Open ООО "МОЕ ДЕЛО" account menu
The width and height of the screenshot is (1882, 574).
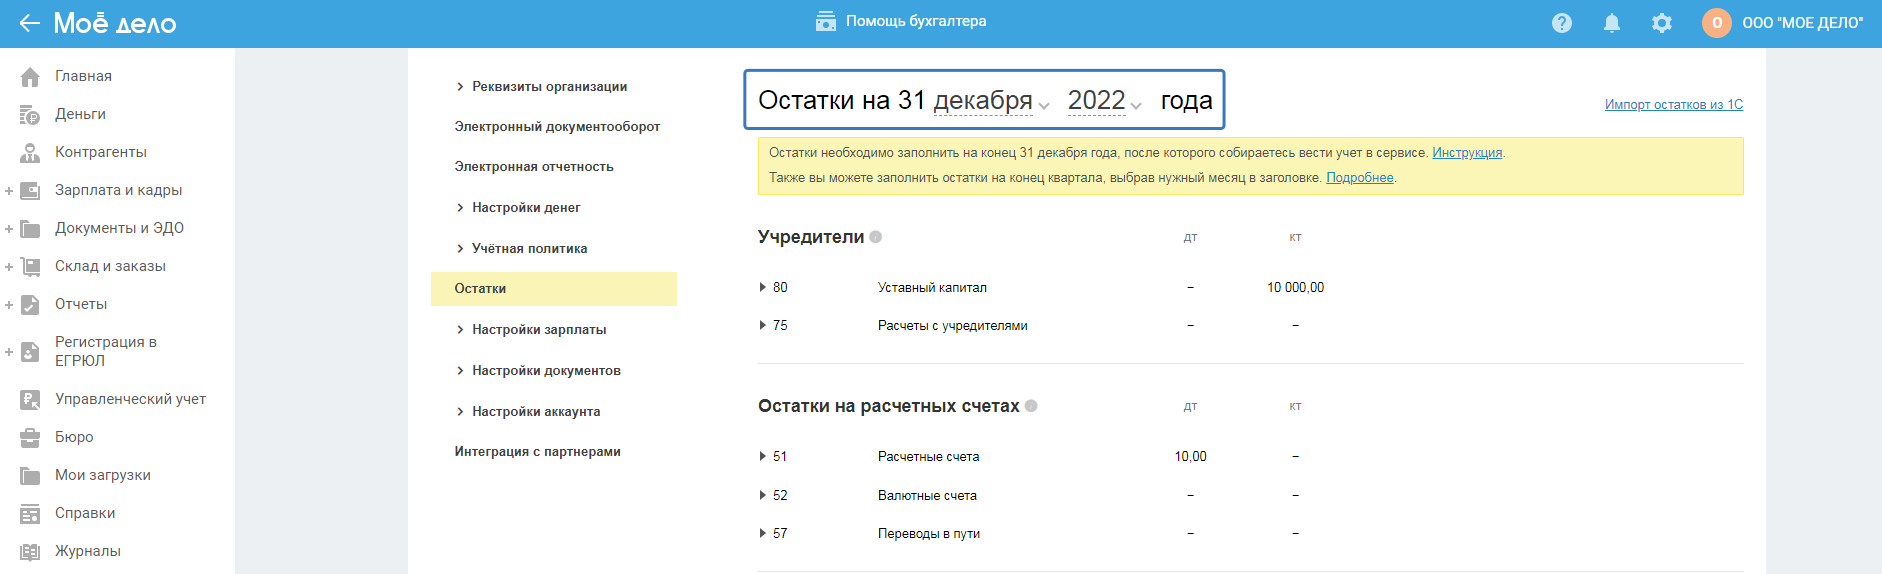coord(1803,23)
